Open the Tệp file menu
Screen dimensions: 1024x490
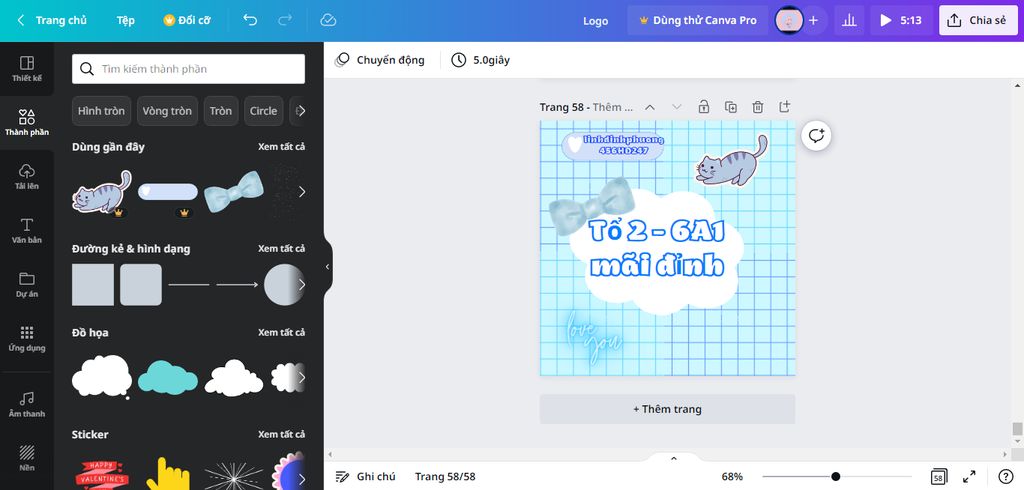tap(125, 20)
